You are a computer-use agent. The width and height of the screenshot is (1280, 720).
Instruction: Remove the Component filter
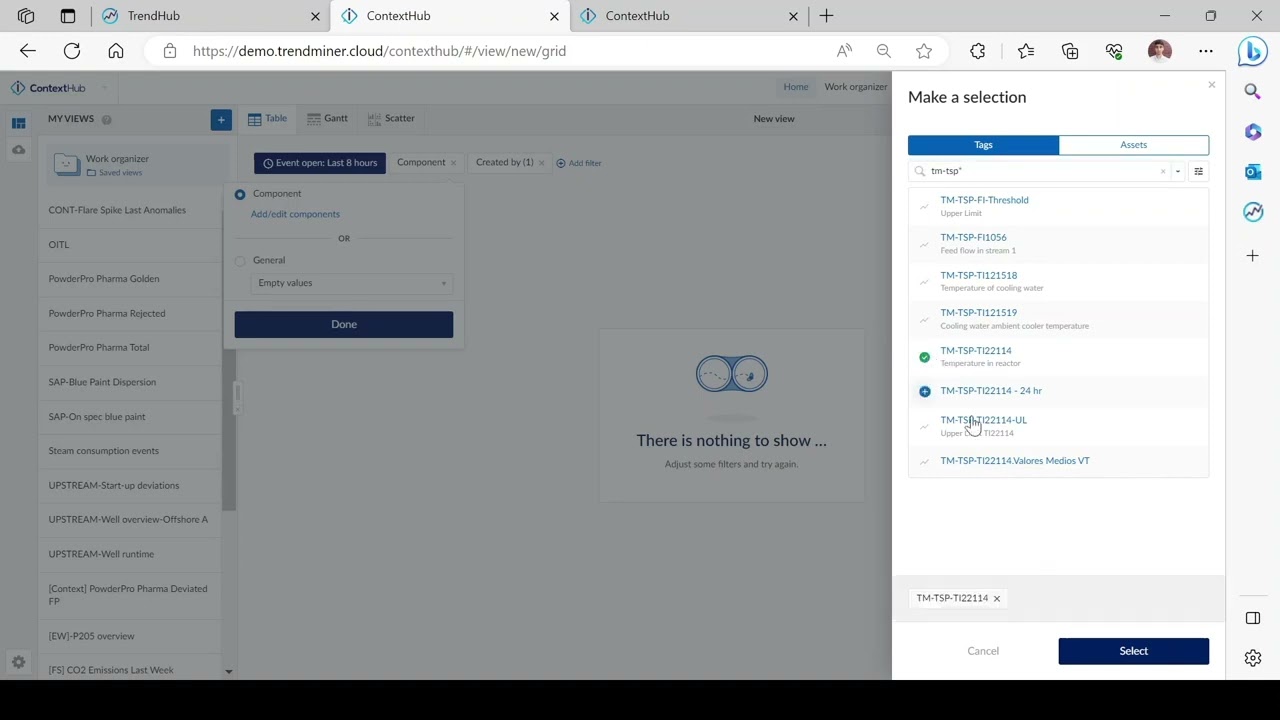pyautogui.click(x=453, y=163)
